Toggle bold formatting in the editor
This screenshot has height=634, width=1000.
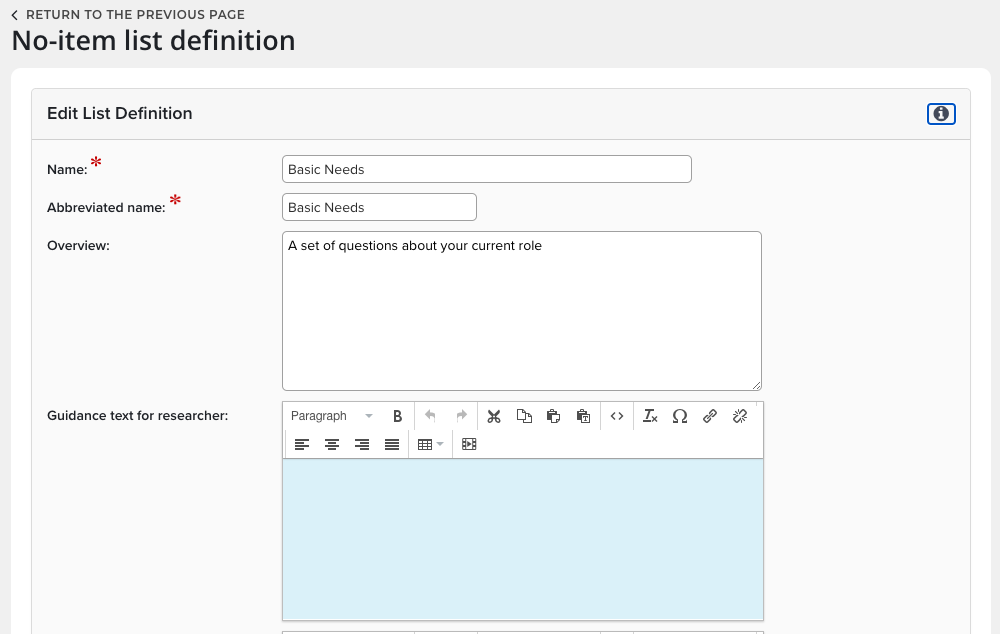coord(397,416)
